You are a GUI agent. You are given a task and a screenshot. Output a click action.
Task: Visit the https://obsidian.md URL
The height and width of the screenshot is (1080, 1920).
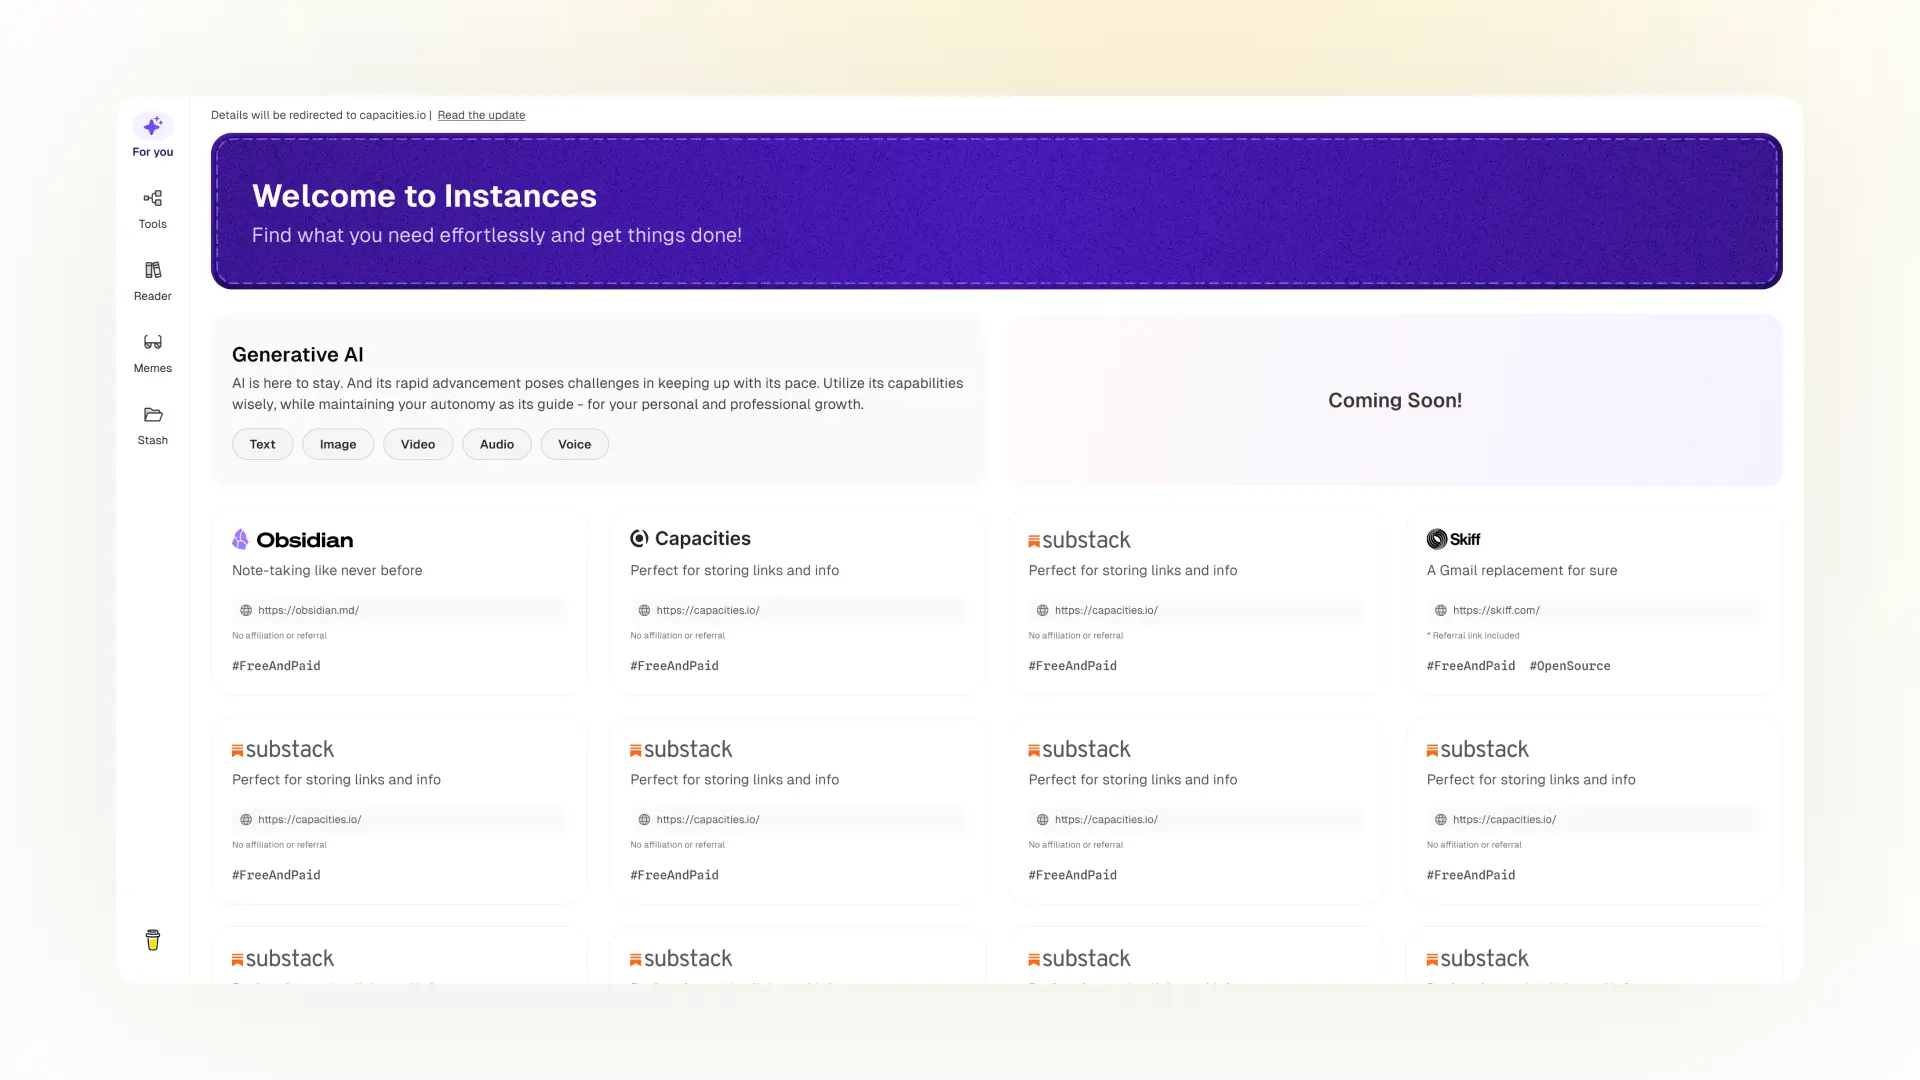click(x=398, y=609)
